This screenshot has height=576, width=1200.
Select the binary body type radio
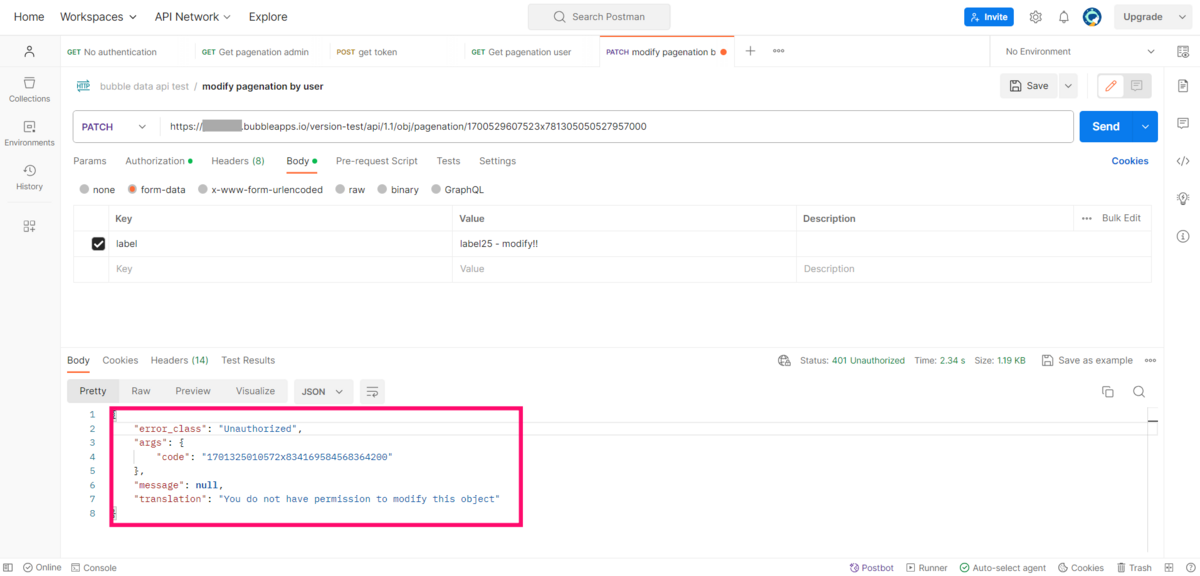(382, 189)
